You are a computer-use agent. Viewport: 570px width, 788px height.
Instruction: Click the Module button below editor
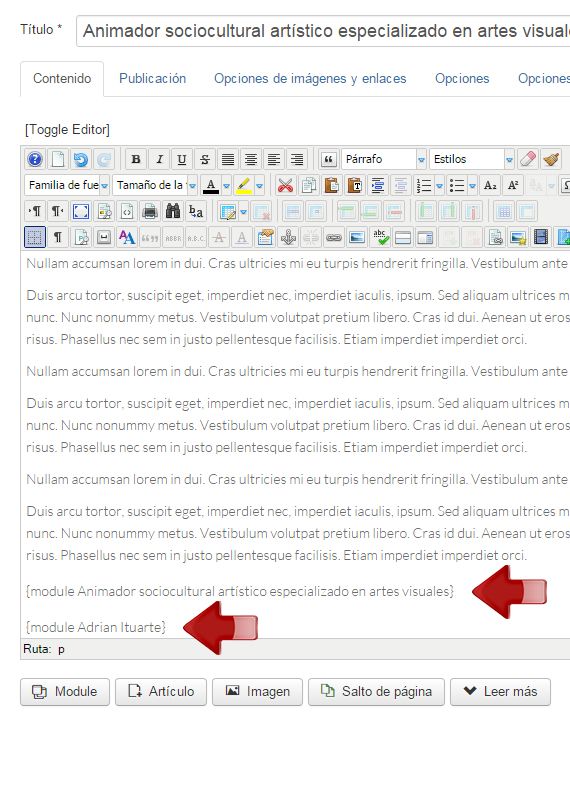[65, 692]
